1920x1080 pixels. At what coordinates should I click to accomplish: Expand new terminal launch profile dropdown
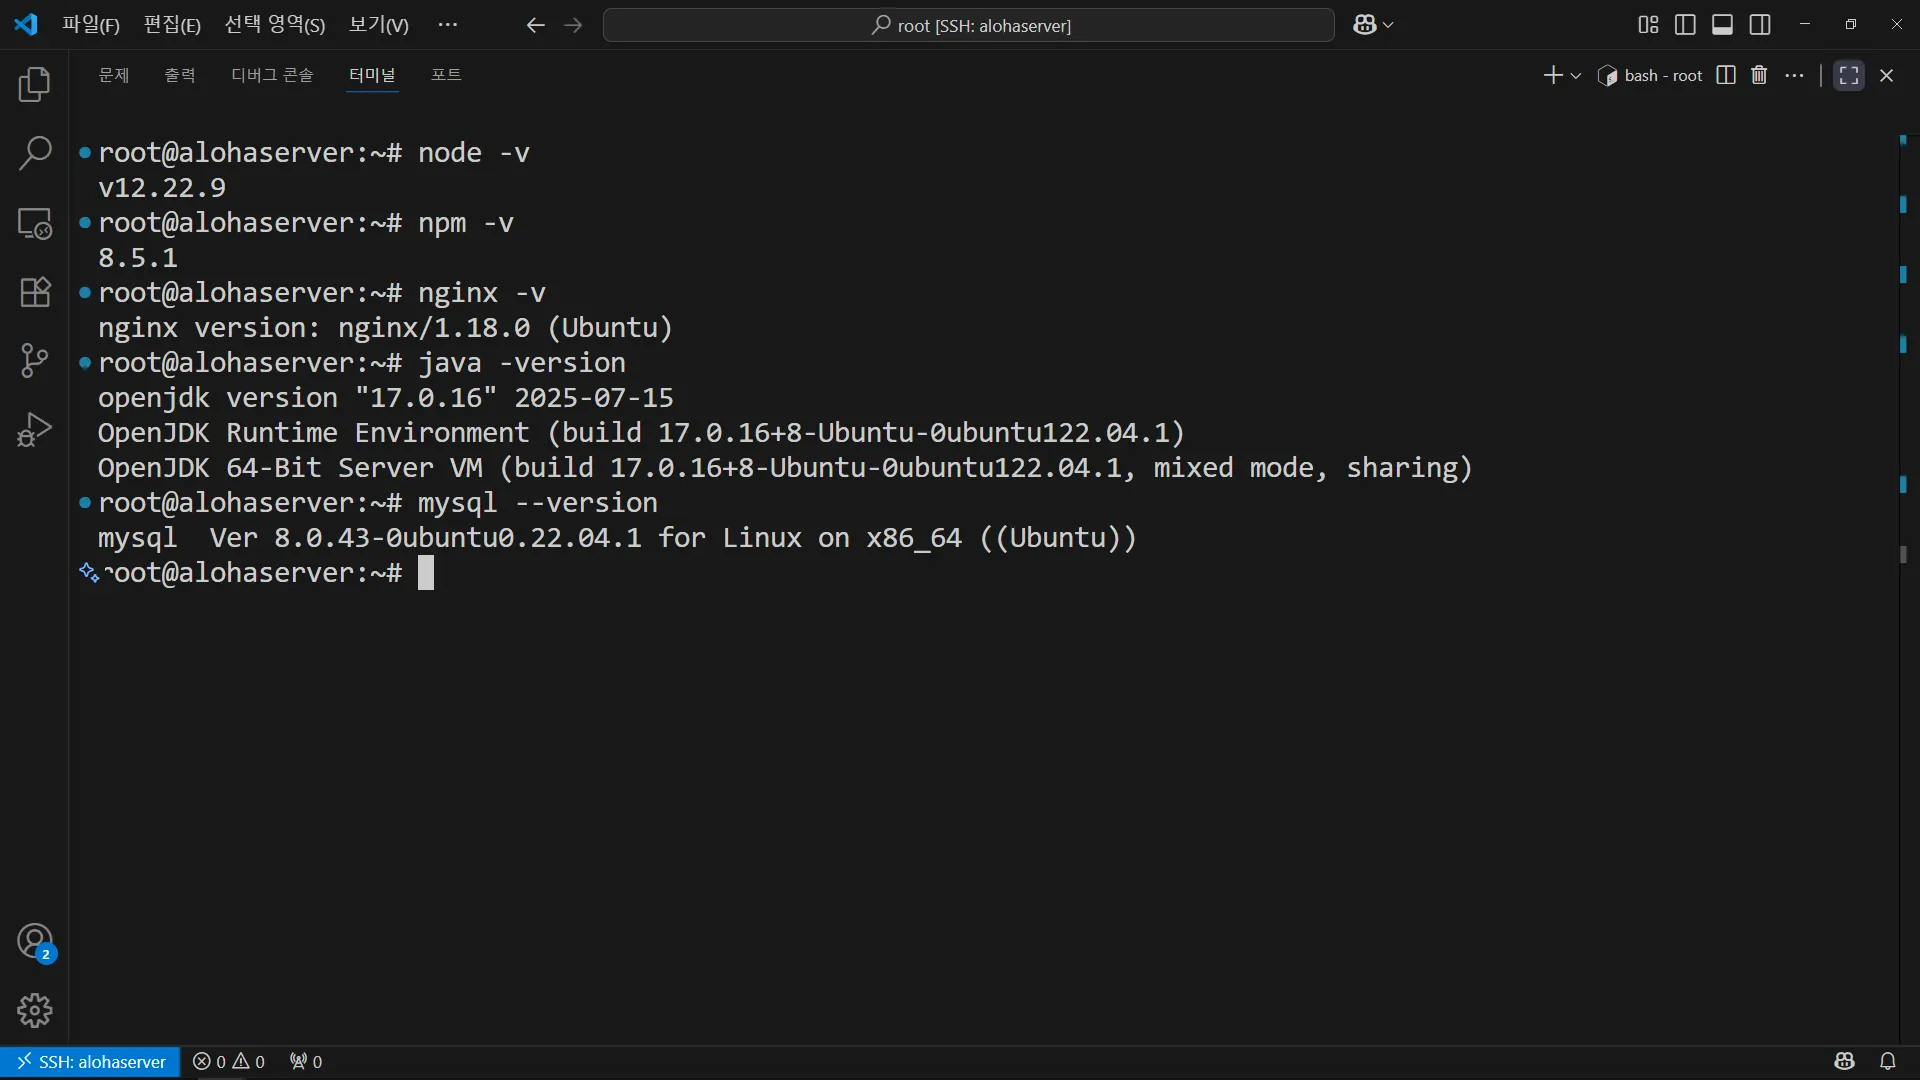pos(1576,76)
